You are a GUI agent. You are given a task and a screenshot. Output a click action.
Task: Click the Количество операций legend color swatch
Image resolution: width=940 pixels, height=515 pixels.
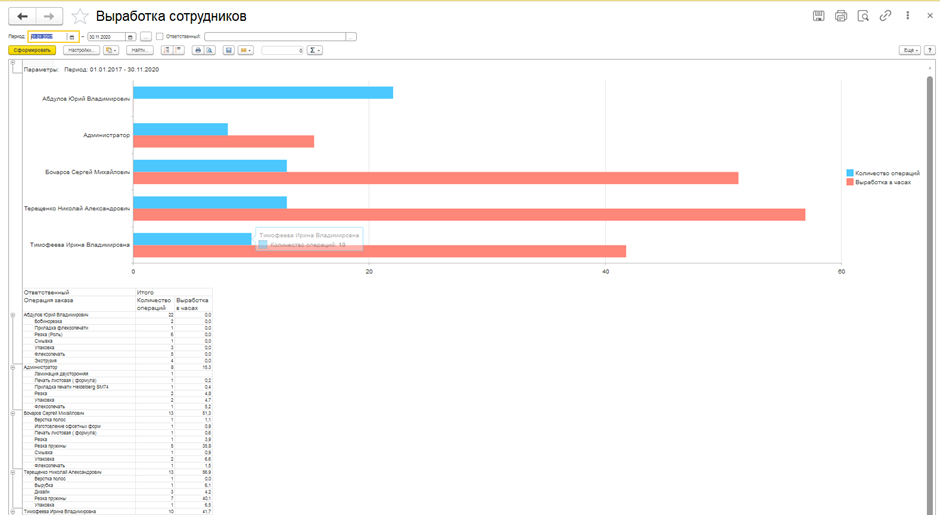[x=850, y=173]
